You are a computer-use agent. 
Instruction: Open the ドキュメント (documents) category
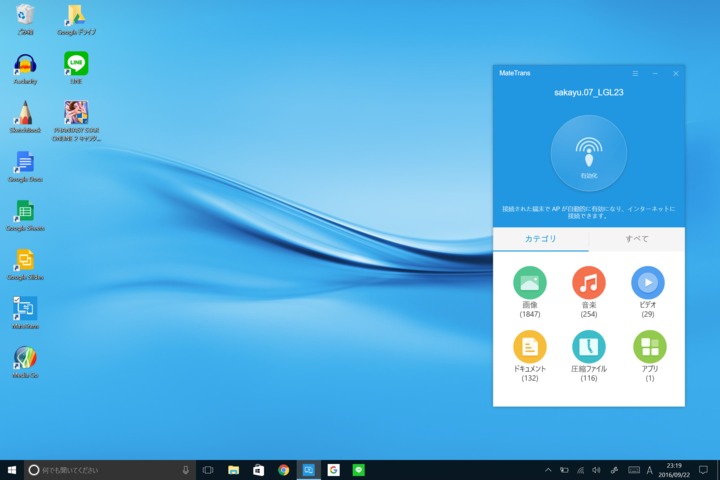point(529,347)
